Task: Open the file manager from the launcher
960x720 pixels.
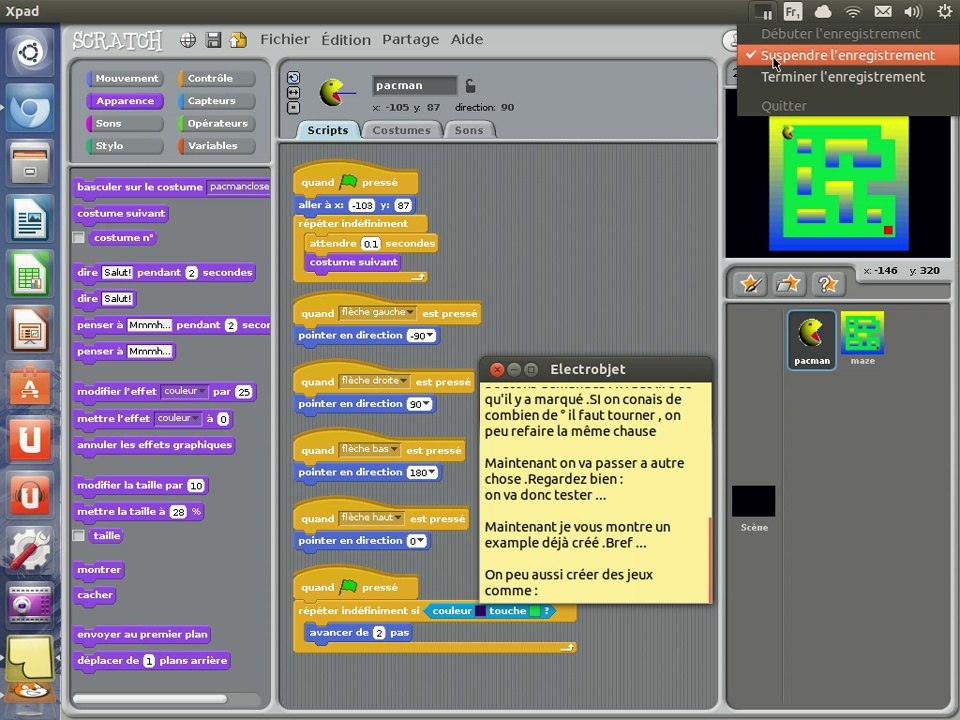Action: (x=29, y=163)
